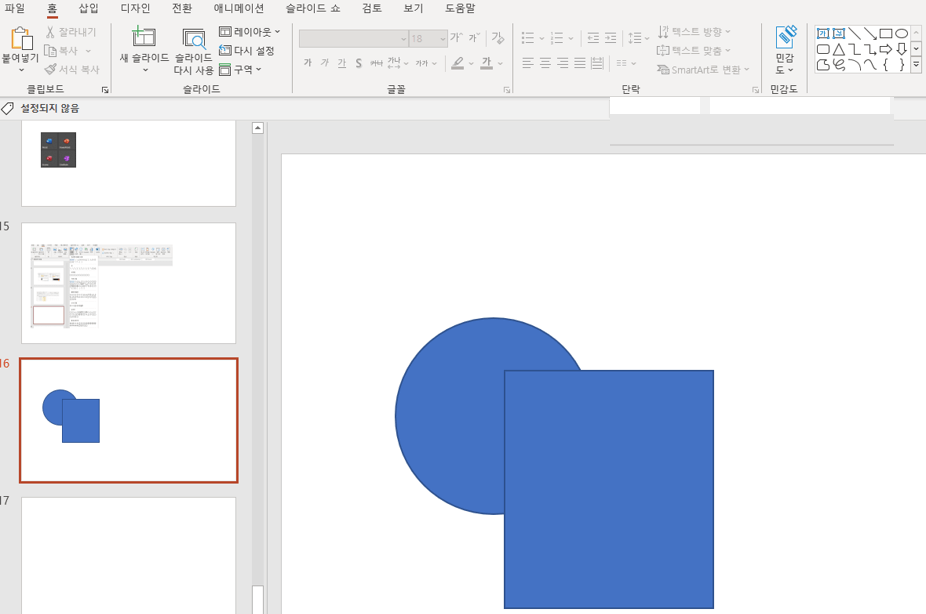Switch to 애니메이션 animations tab

click(x=239, y=8)
